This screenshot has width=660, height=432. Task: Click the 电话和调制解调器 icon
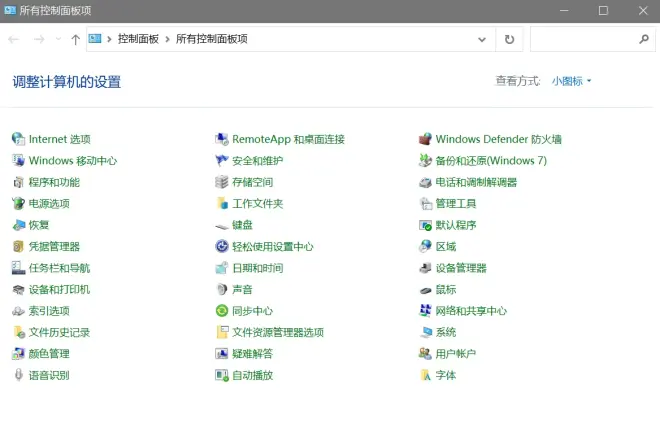(425, 182)
